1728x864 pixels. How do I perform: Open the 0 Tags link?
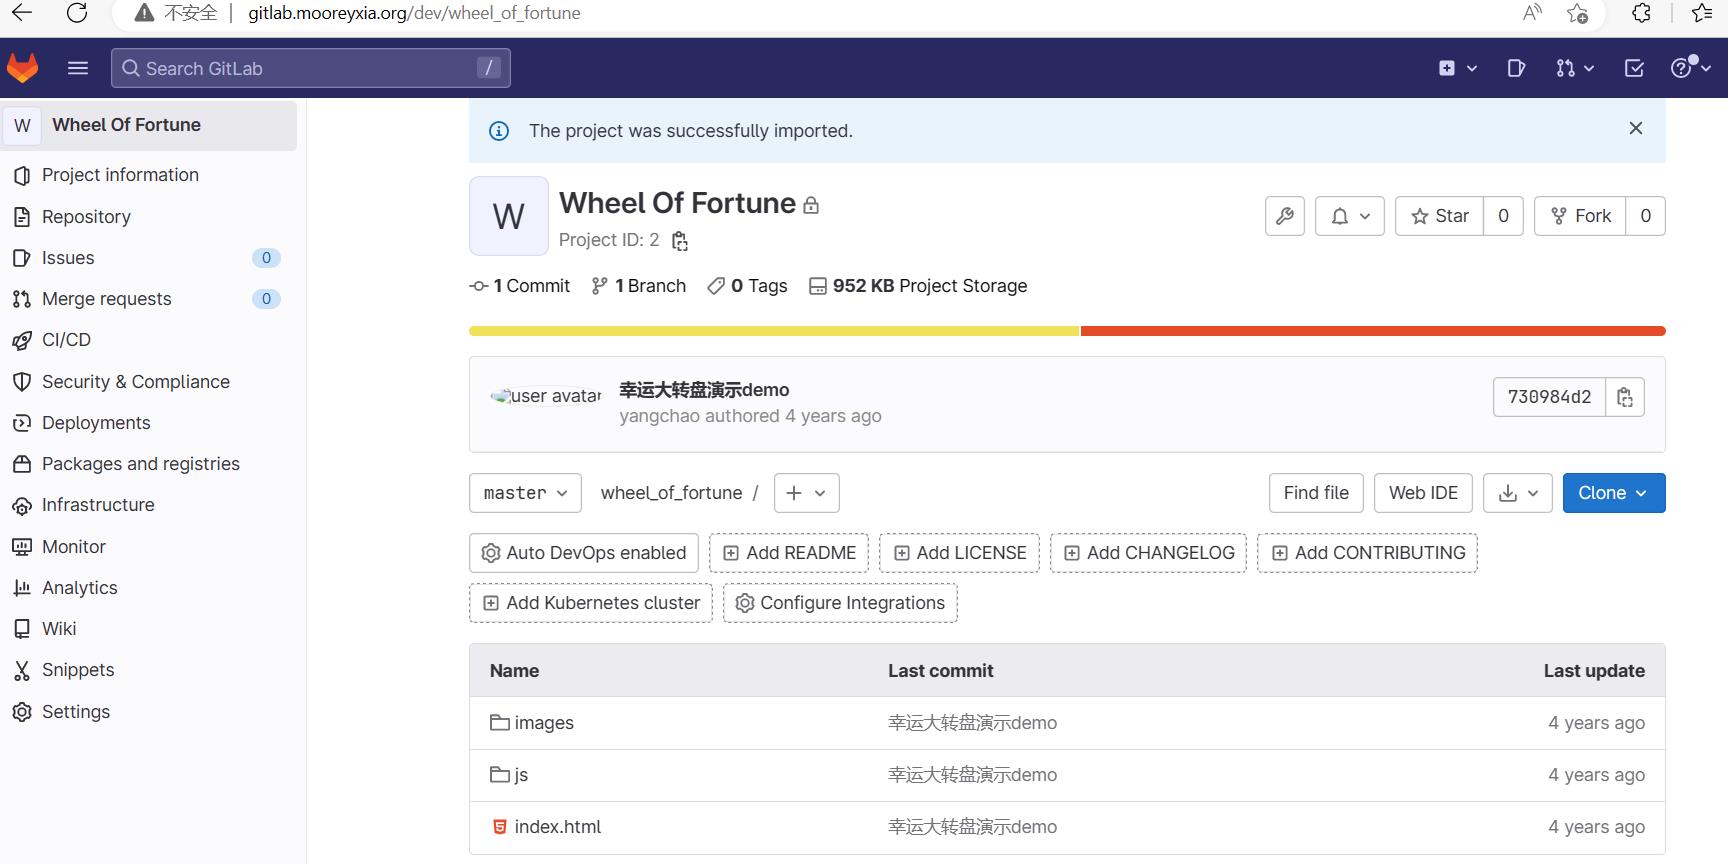pos(747,286)
